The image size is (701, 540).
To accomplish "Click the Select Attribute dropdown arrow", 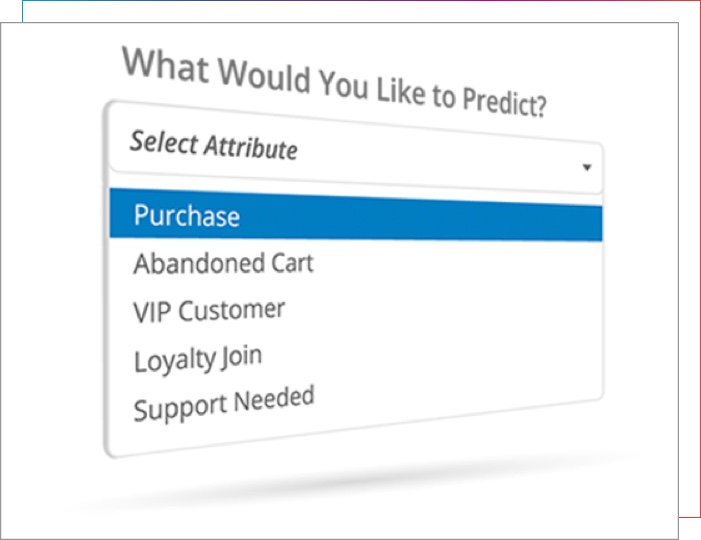I will tap(588, 167).
